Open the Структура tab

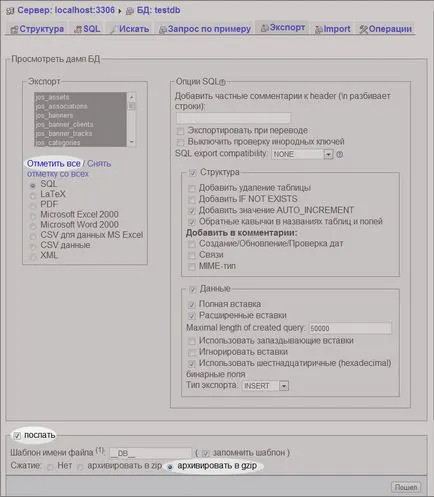click(x=37, y=29)
